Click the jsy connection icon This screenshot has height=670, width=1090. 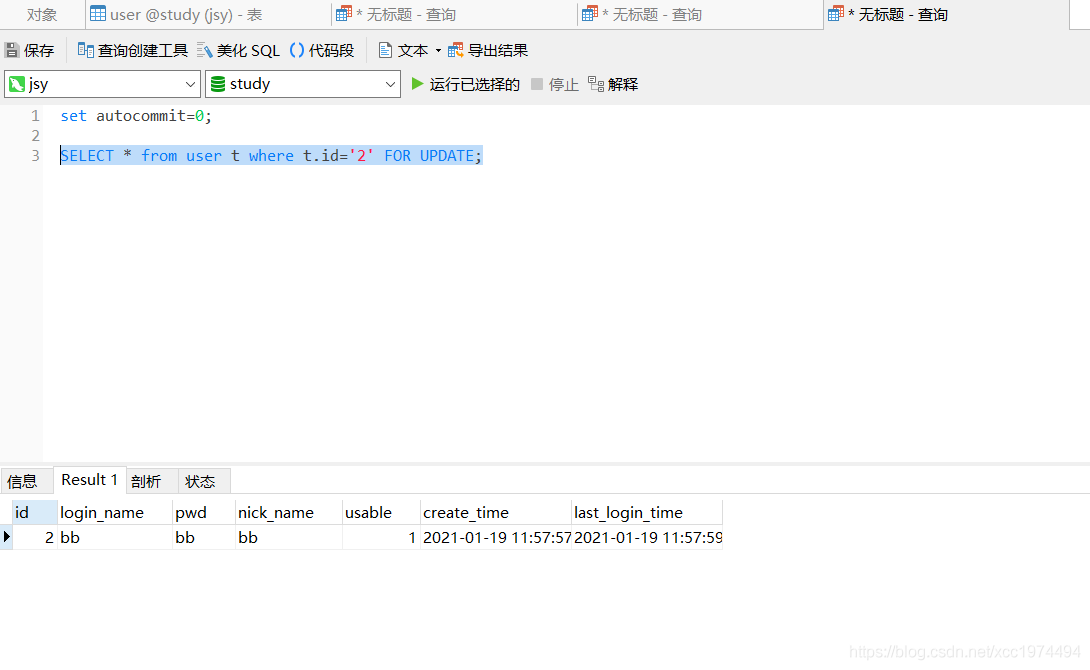click(x=17, y=84)
